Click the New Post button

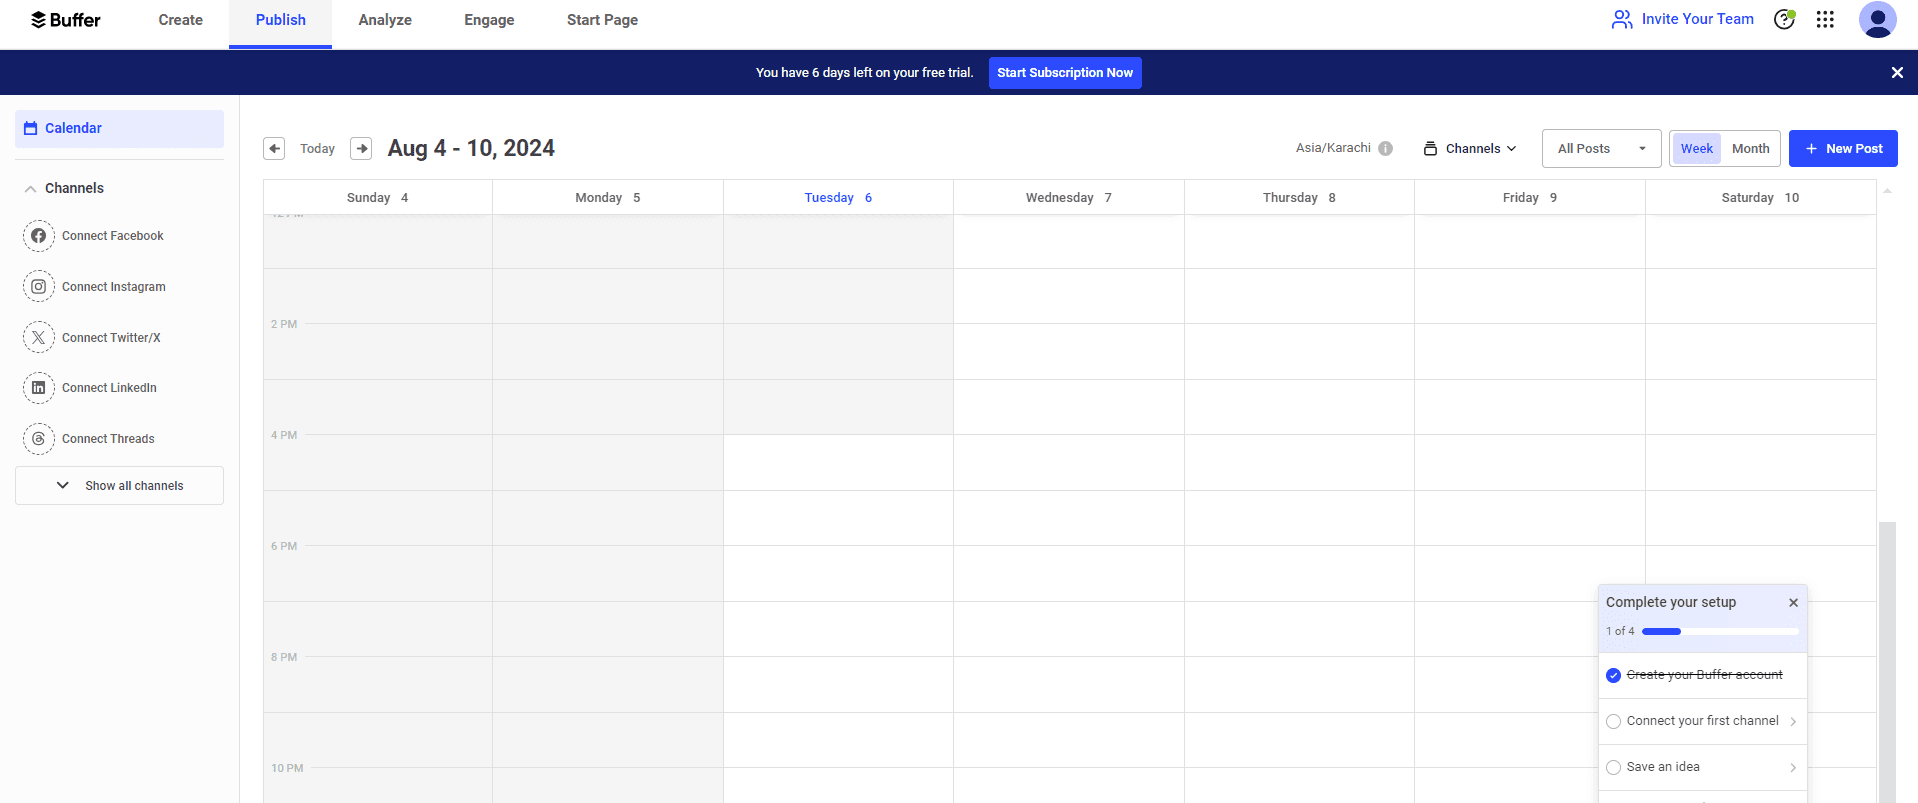click(1843, 148)
